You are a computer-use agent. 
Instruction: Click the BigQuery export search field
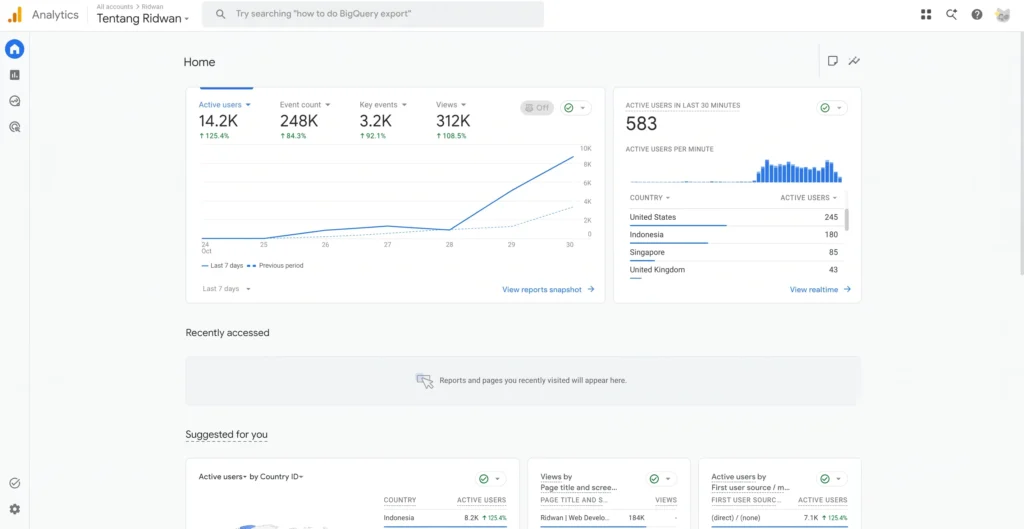[373, 14]
